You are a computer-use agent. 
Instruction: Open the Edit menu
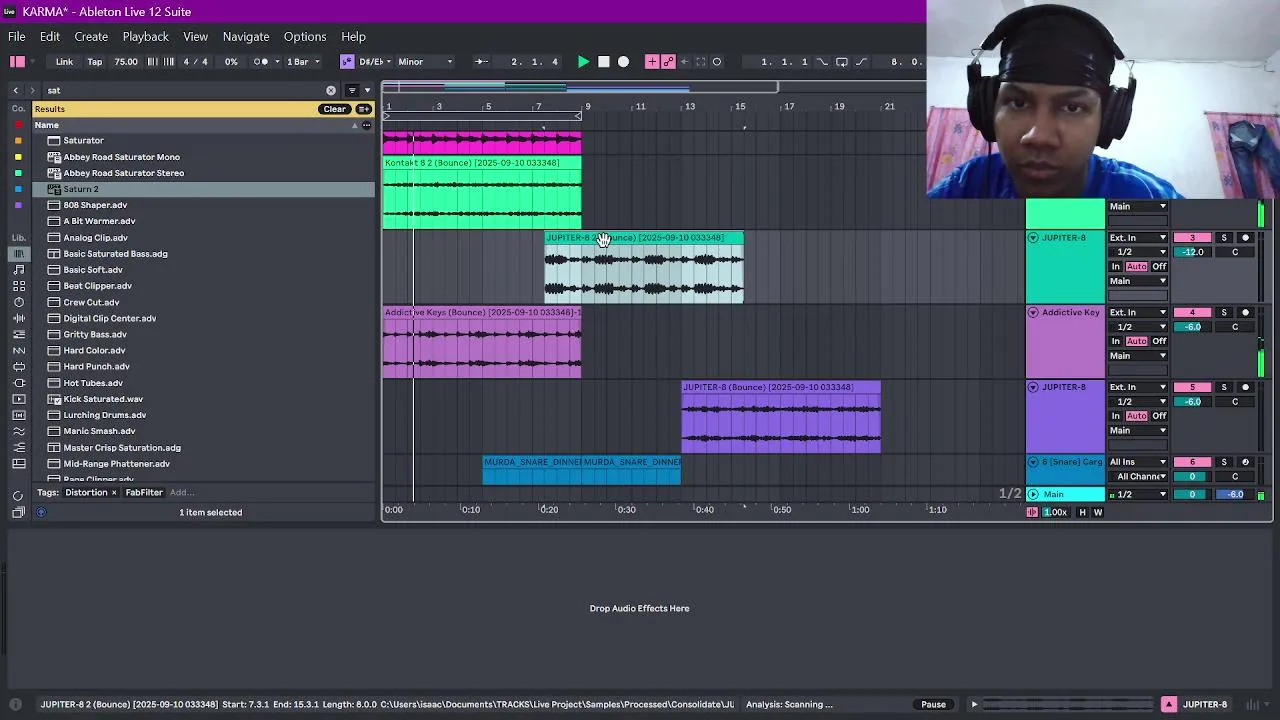coord(50,37)
